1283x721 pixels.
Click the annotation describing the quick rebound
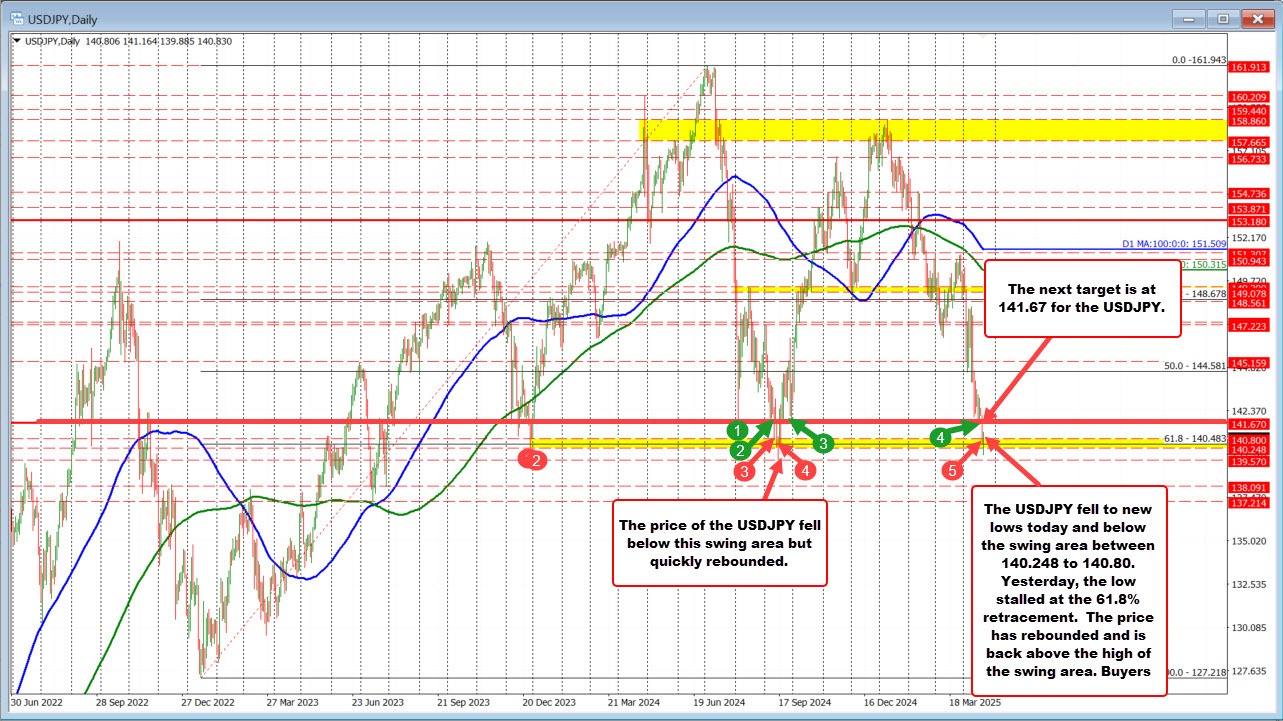coord(719,543)
